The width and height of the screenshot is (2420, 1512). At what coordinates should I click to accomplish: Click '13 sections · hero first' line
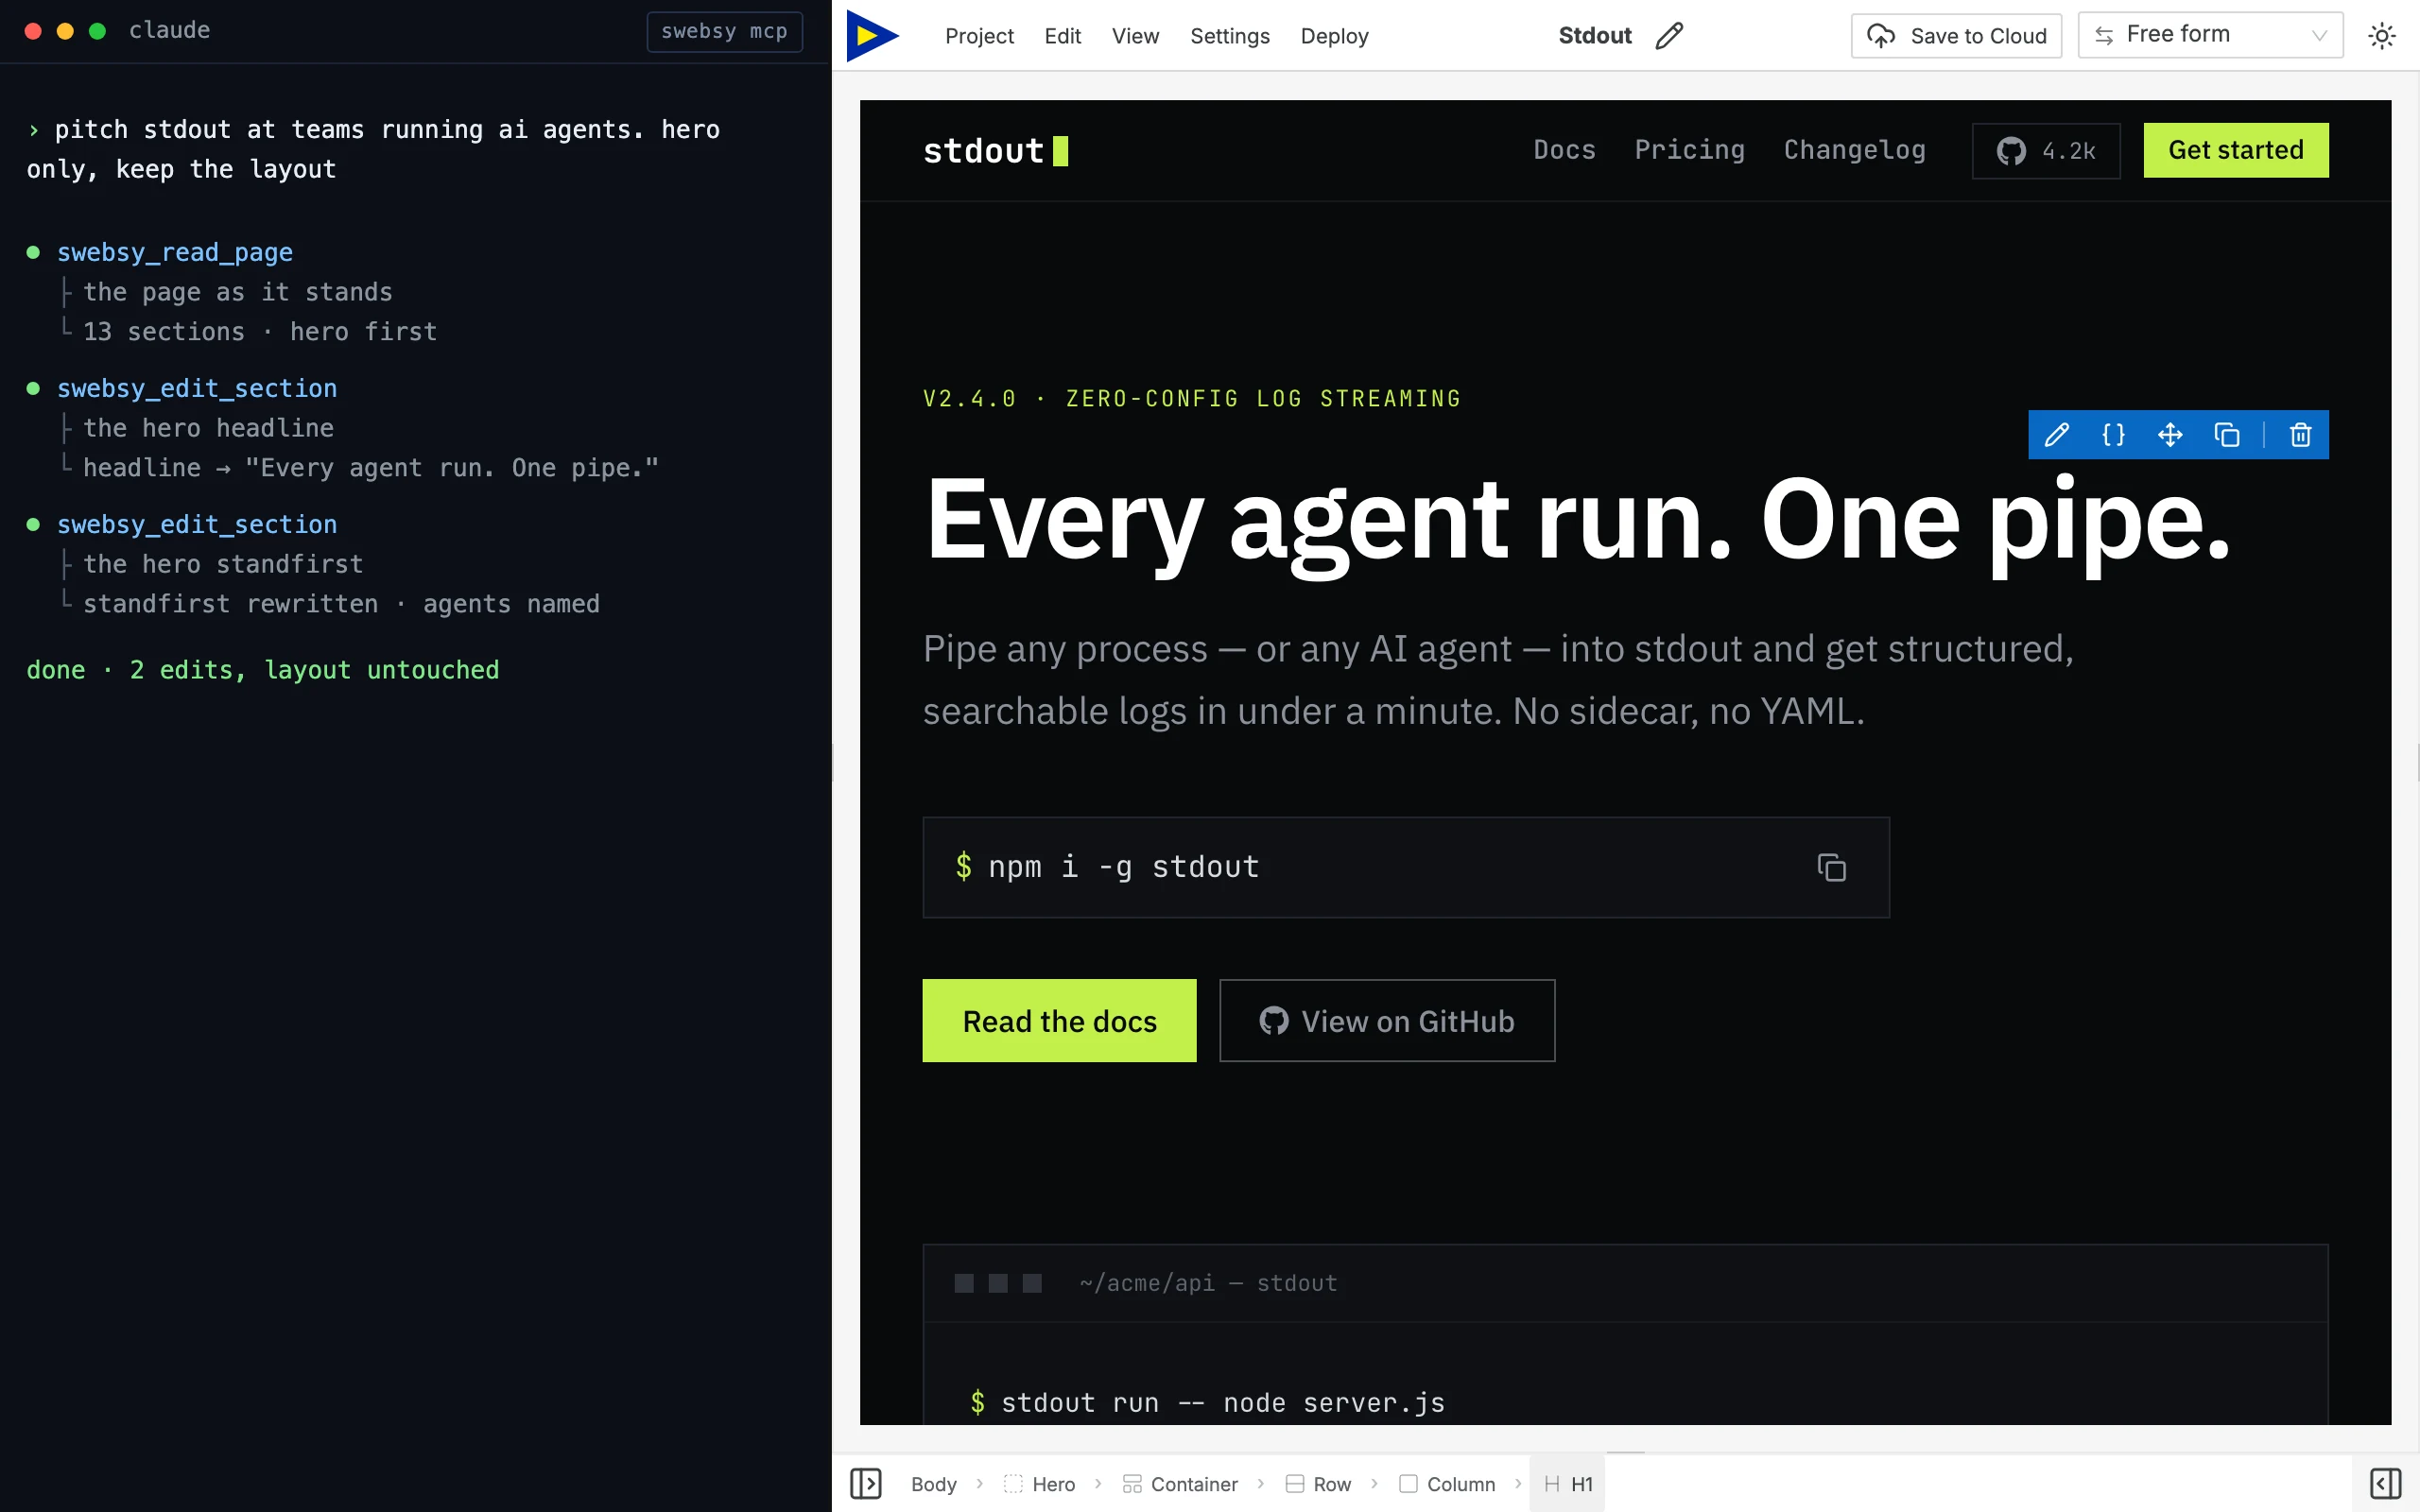coord(260,332)
